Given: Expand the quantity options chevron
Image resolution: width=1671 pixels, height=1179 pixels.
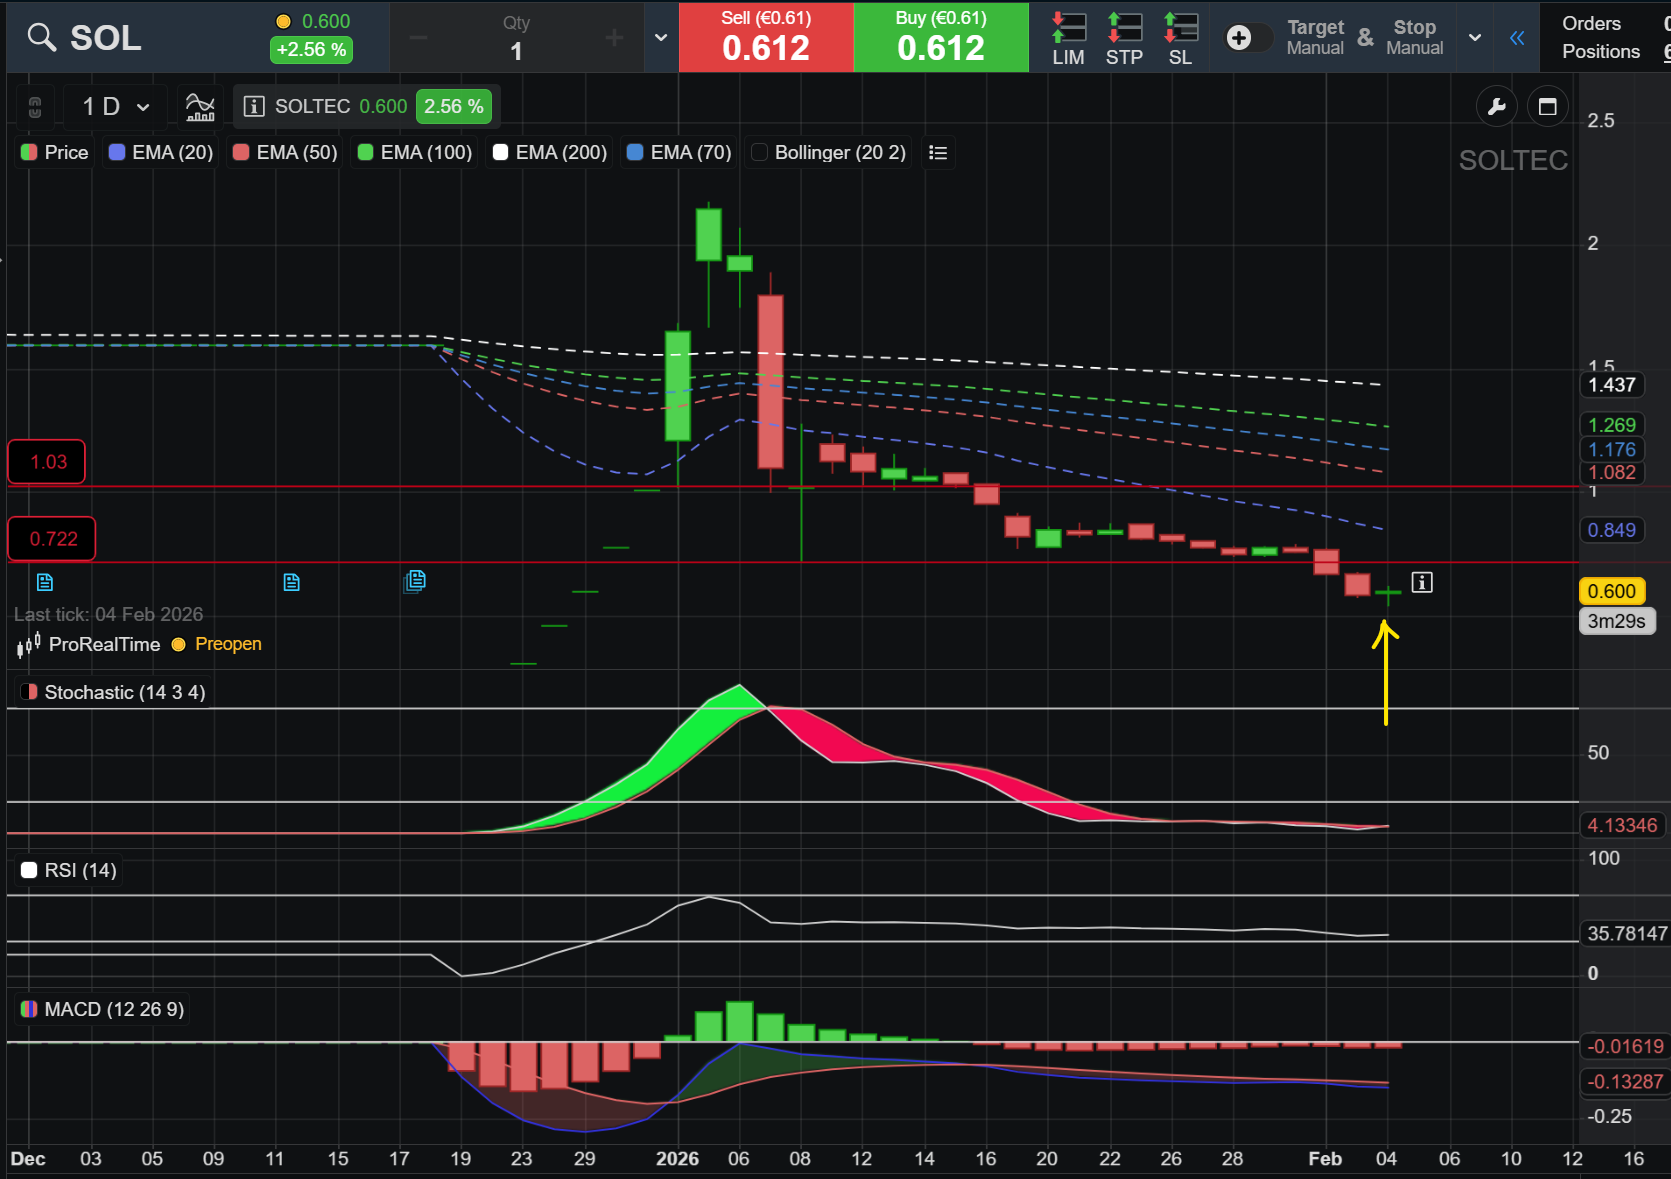Looking at the screenshot, I should point(661,38).
